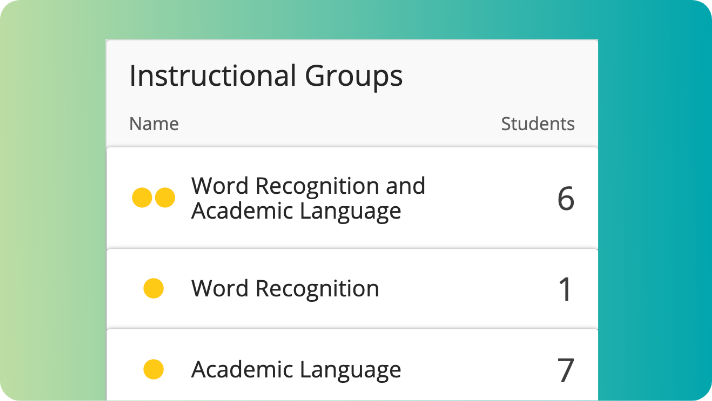Image resolution: width=712 pixels, height=401 pixels.
Task: Open the single-skill Academic Language group name
Action: click(x=296, y=369)
